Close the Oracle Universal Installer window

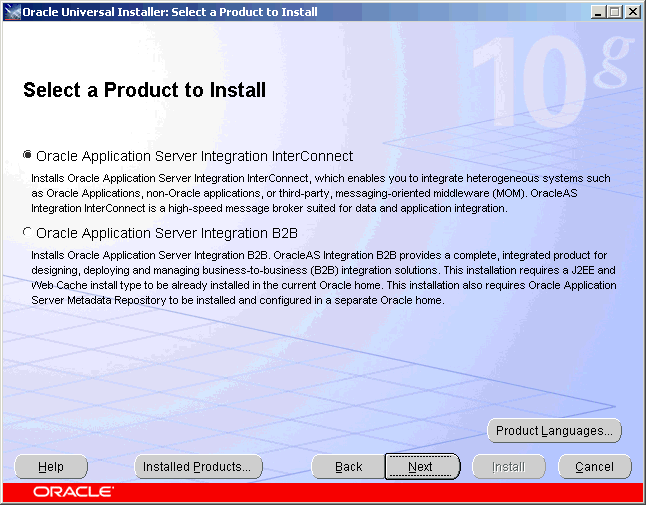pos(633,12)
